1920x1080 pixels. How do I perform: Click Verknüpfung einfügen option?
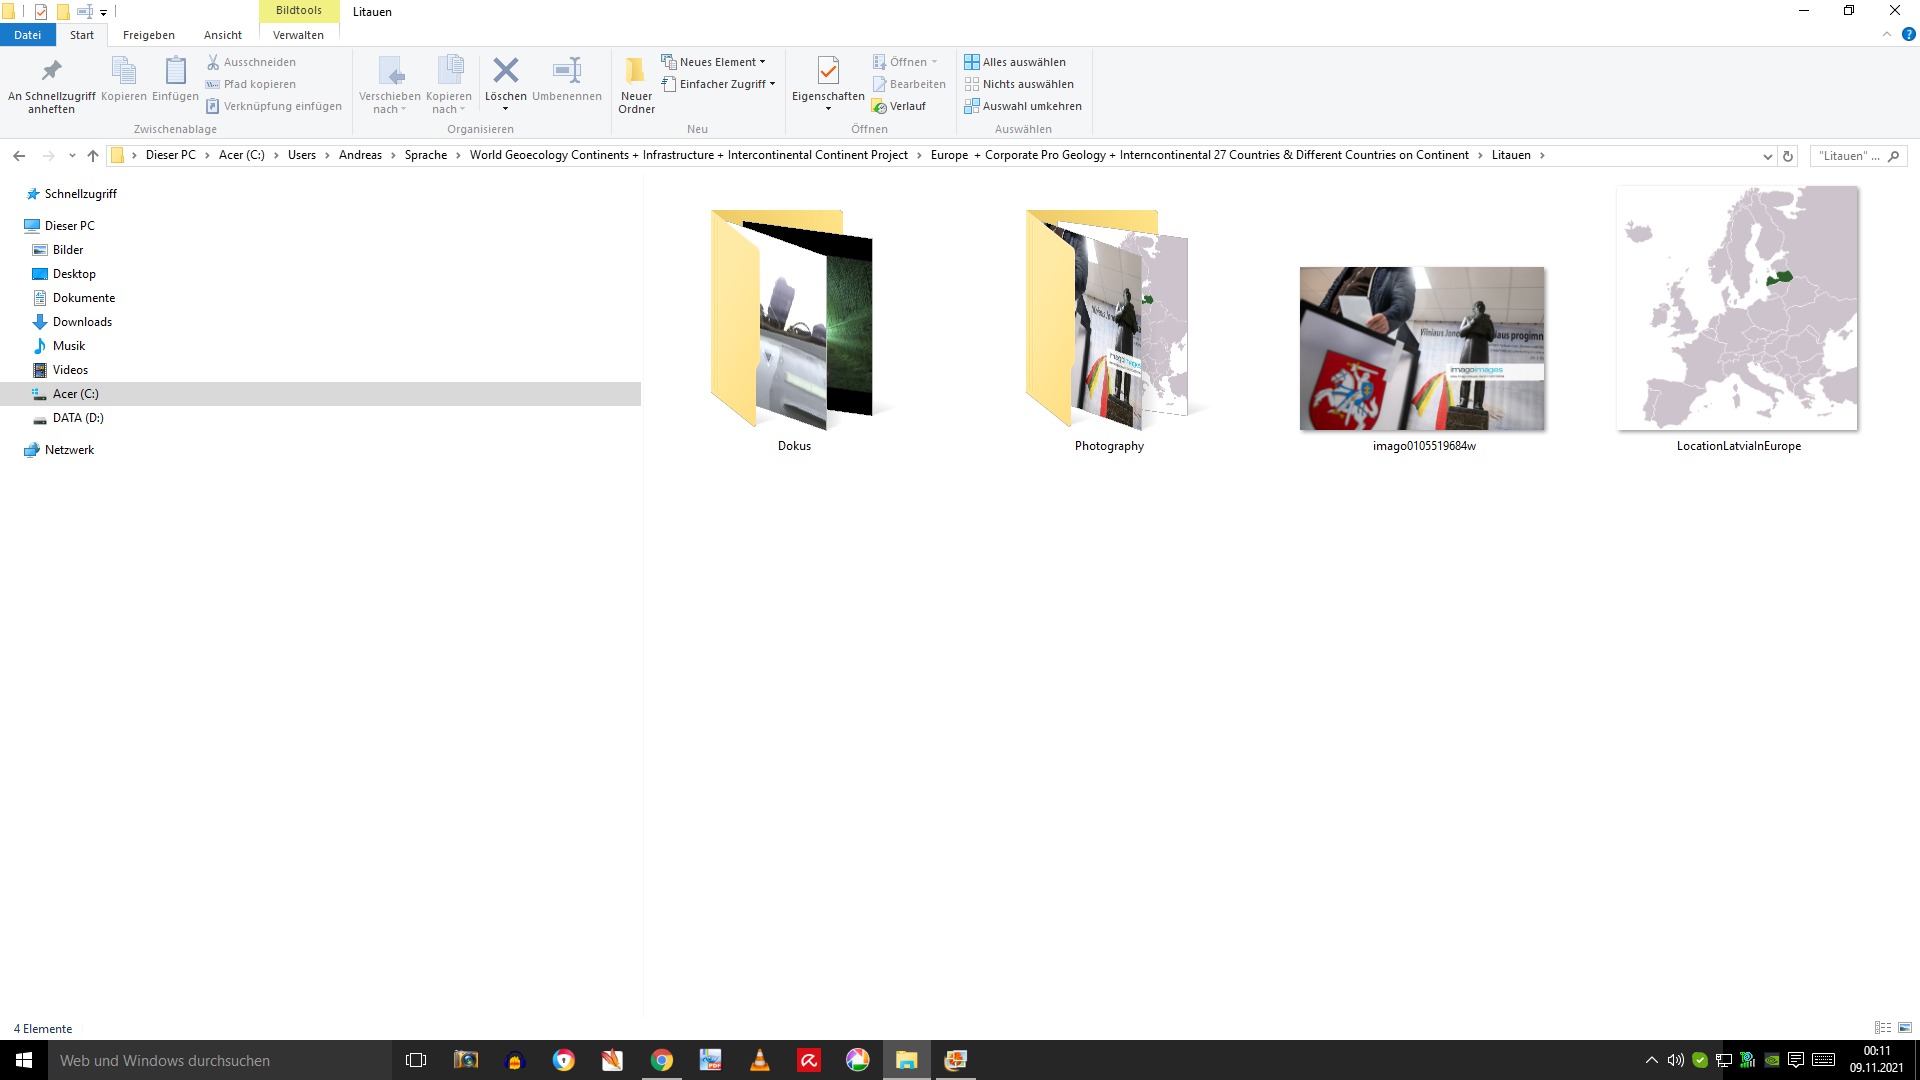pyautogui.click(x=273, y=106)
